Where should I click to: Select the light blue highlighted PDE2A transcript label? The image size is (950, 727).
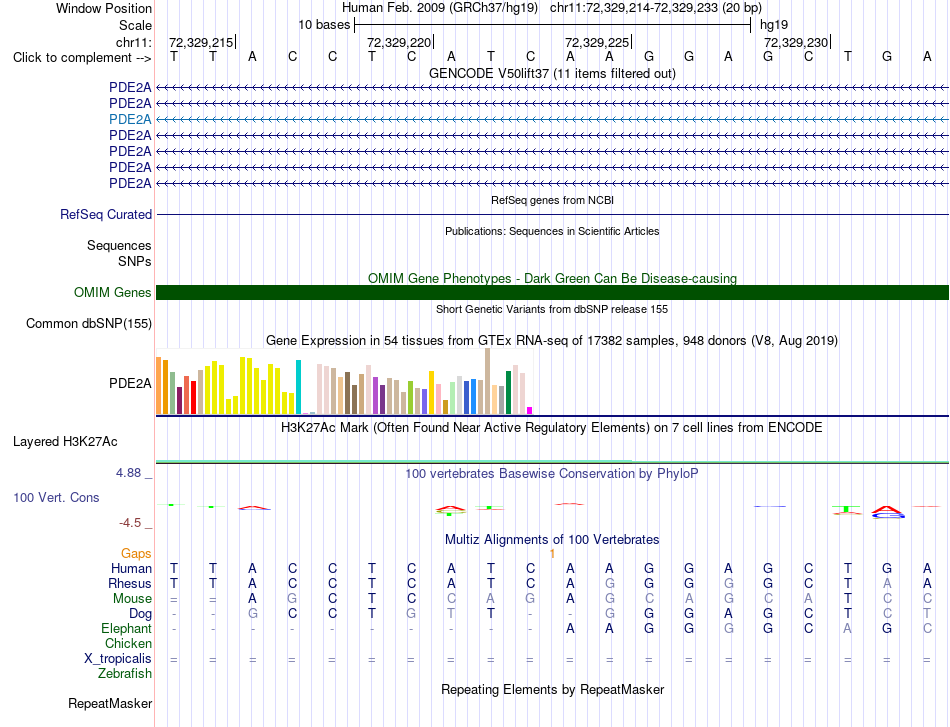[130, 119]
